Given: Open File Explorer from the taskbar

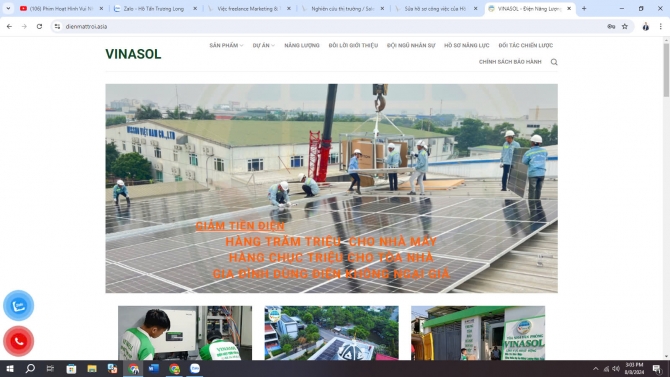Looking at the screenshot, I should point(91,368).
